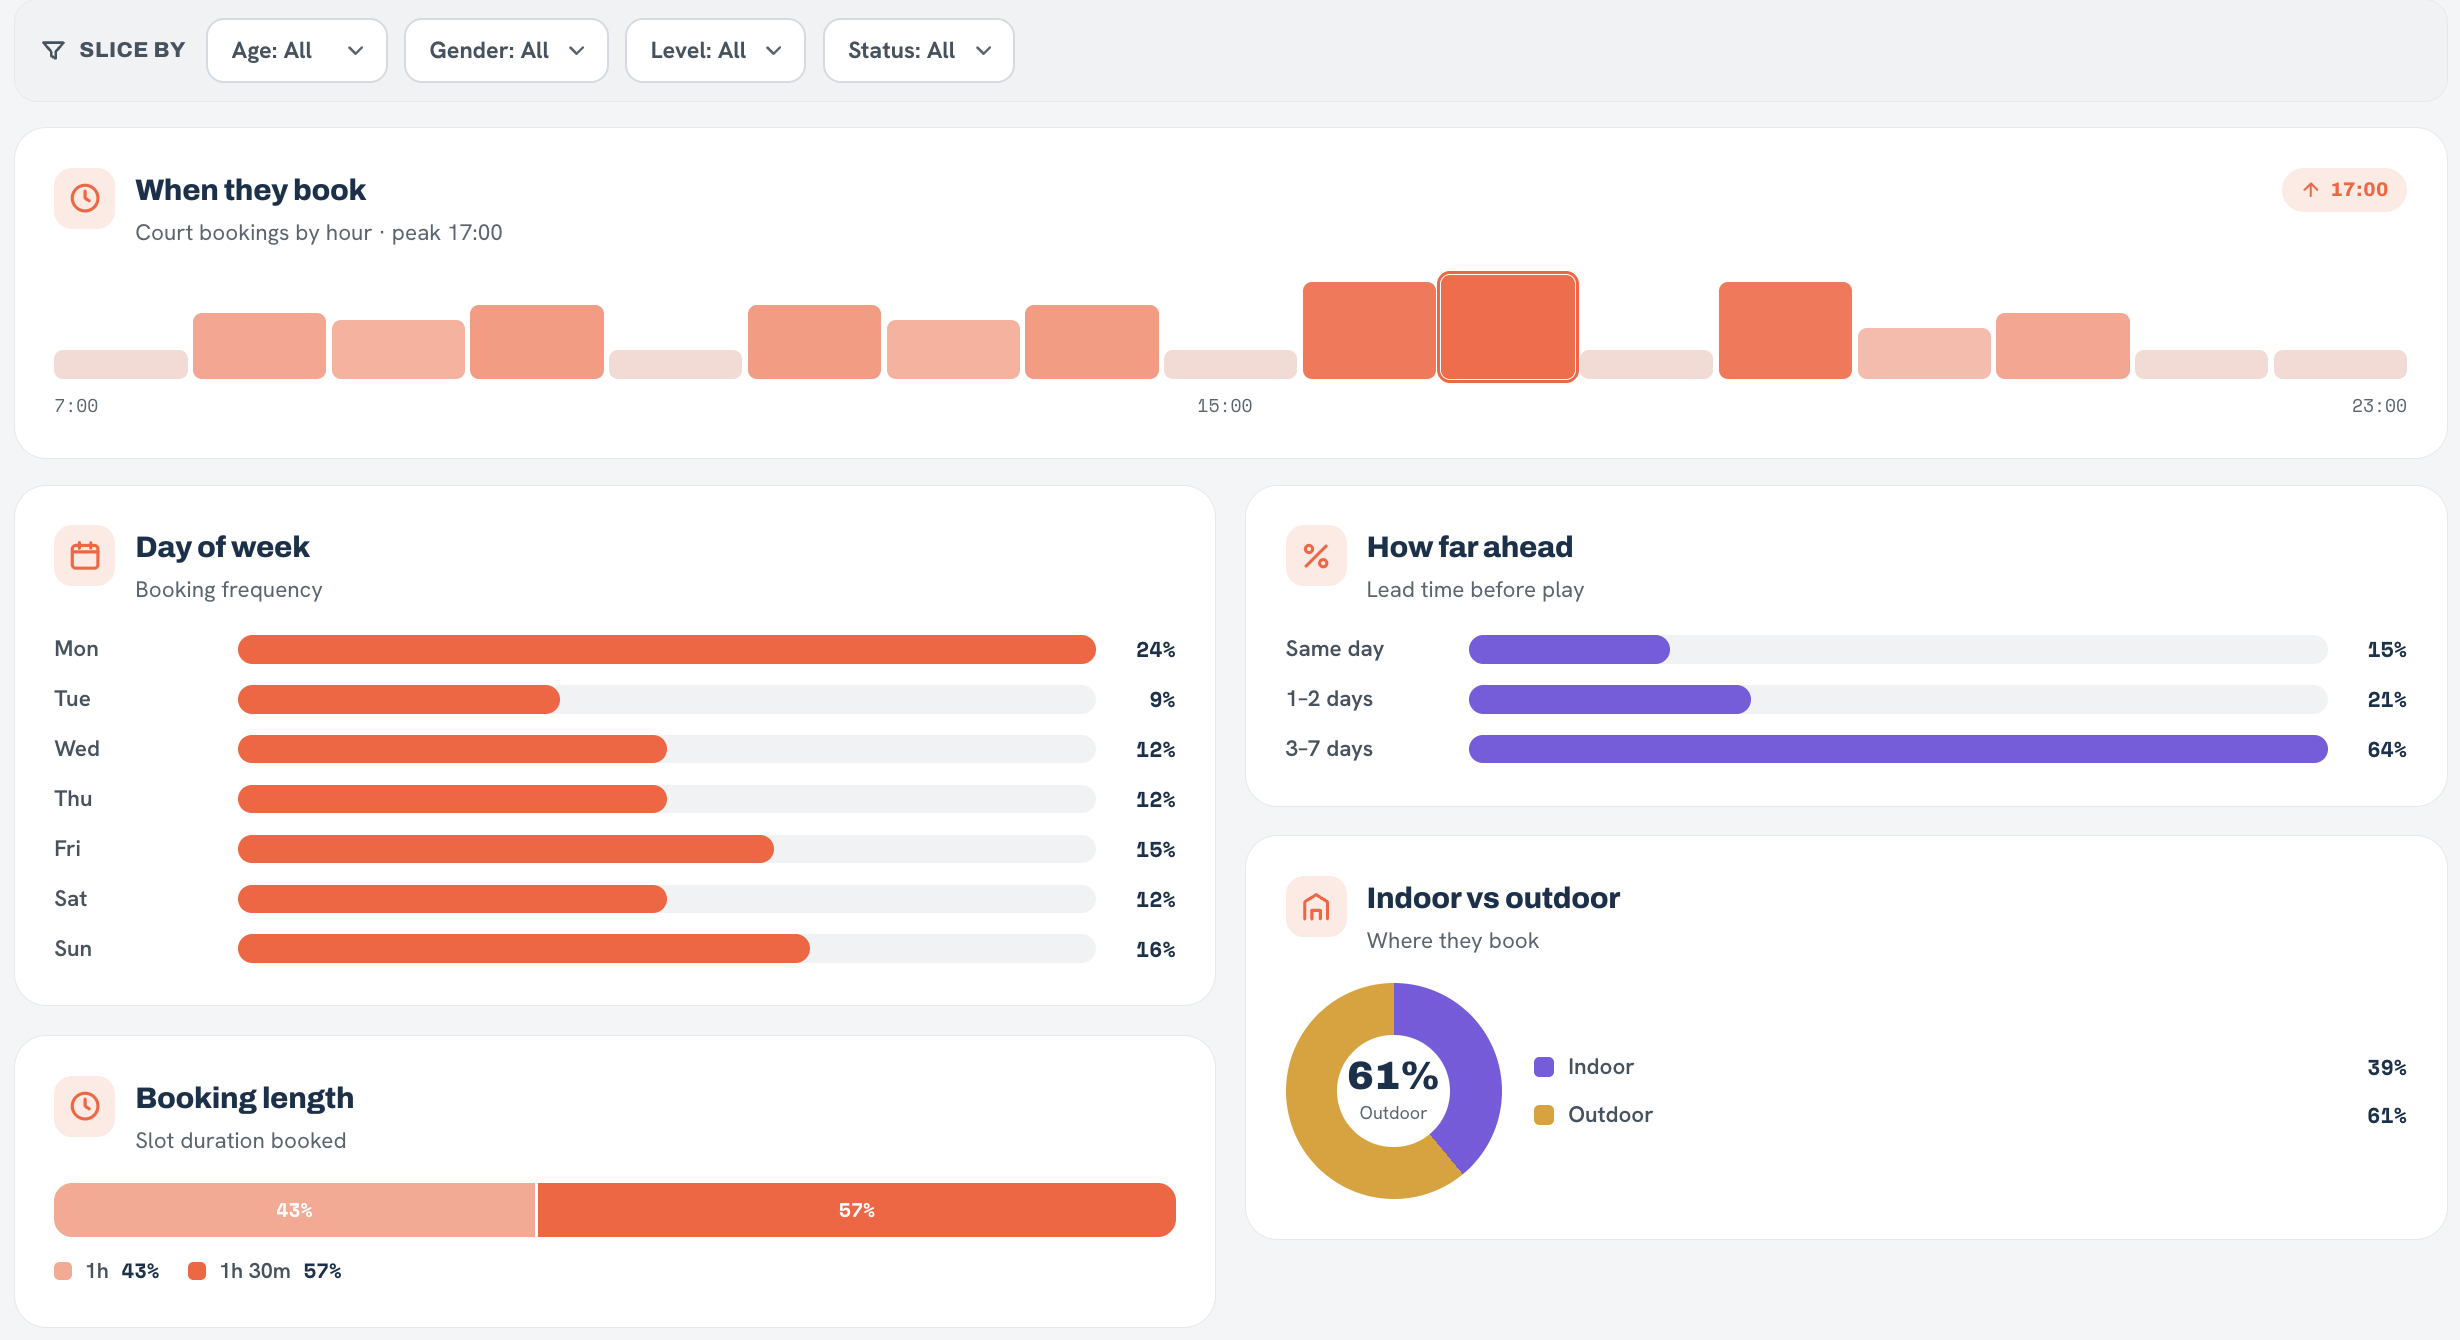The width and height of the screenshot is (2460, 1340).
Task: Click the 1h 30m legend label
Action: click(255, 1271)
